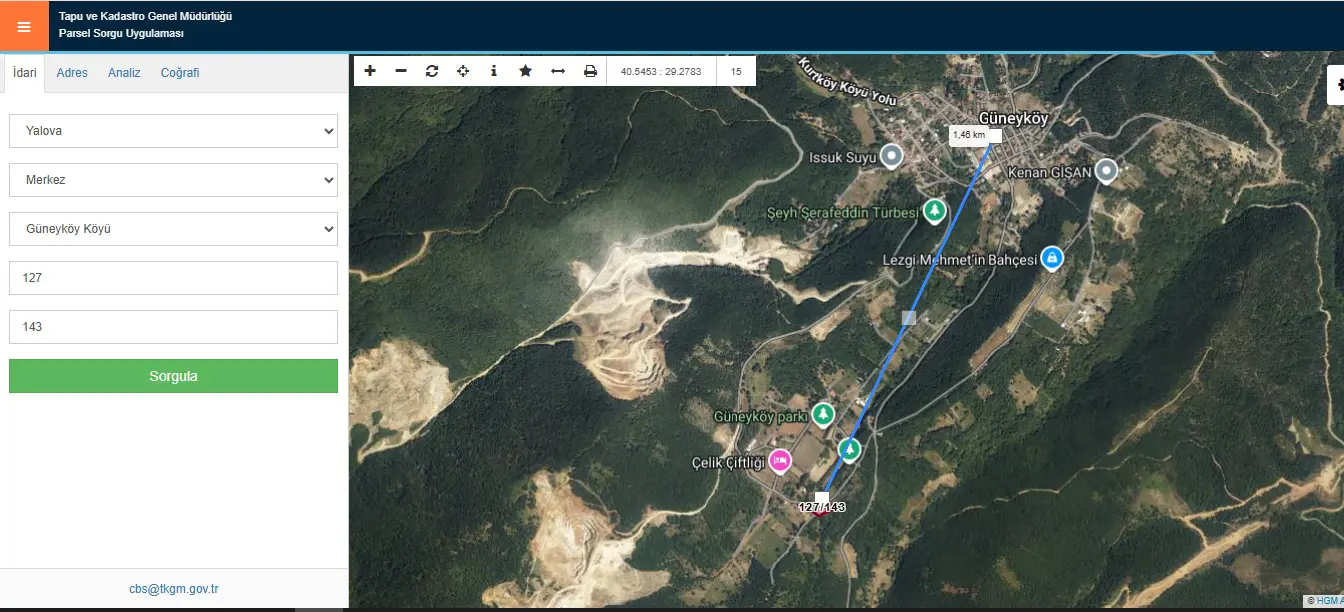1344x612 pixels.
Task: Refresh the map with the rotating arrows icon
Action: pyautogui.click(x=432, y=71)
